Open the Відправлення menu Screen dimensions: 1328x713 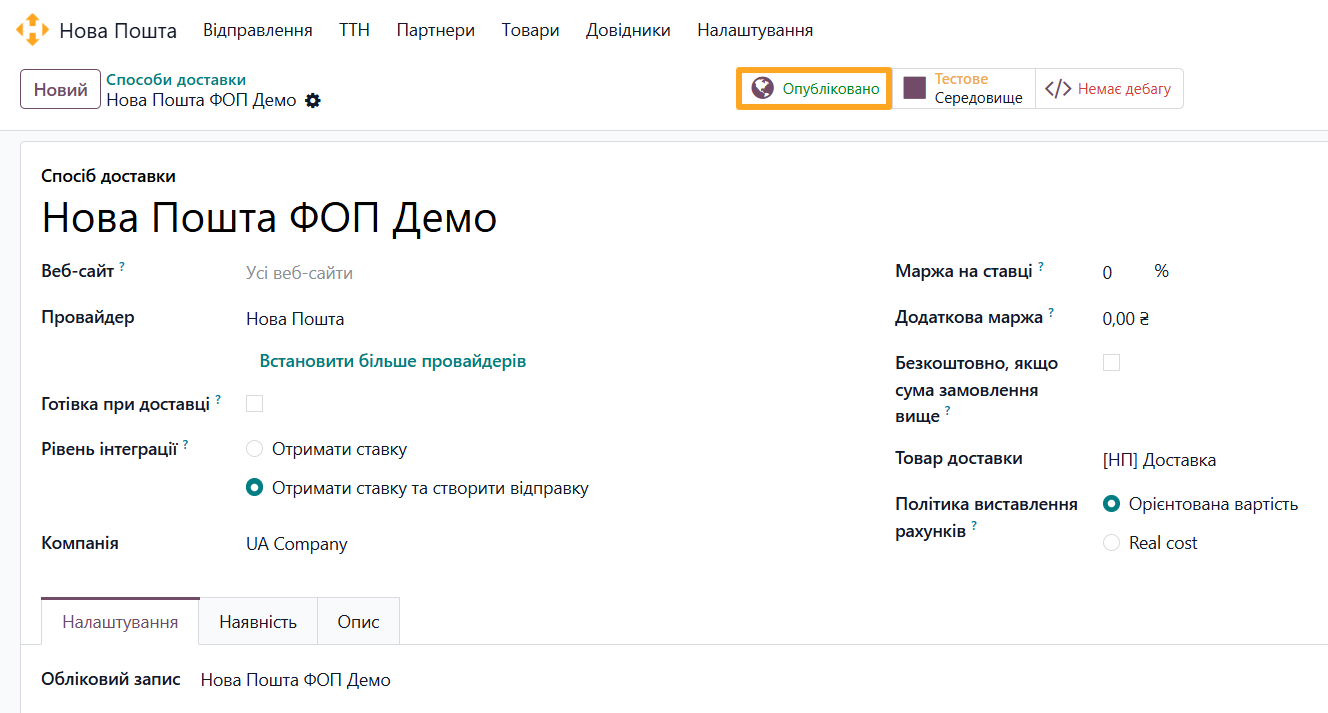258,30
